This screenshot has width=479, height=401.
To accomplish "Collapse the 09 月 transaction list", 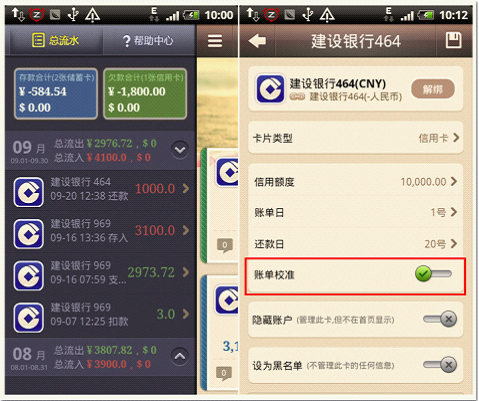I will click(180, 150).
